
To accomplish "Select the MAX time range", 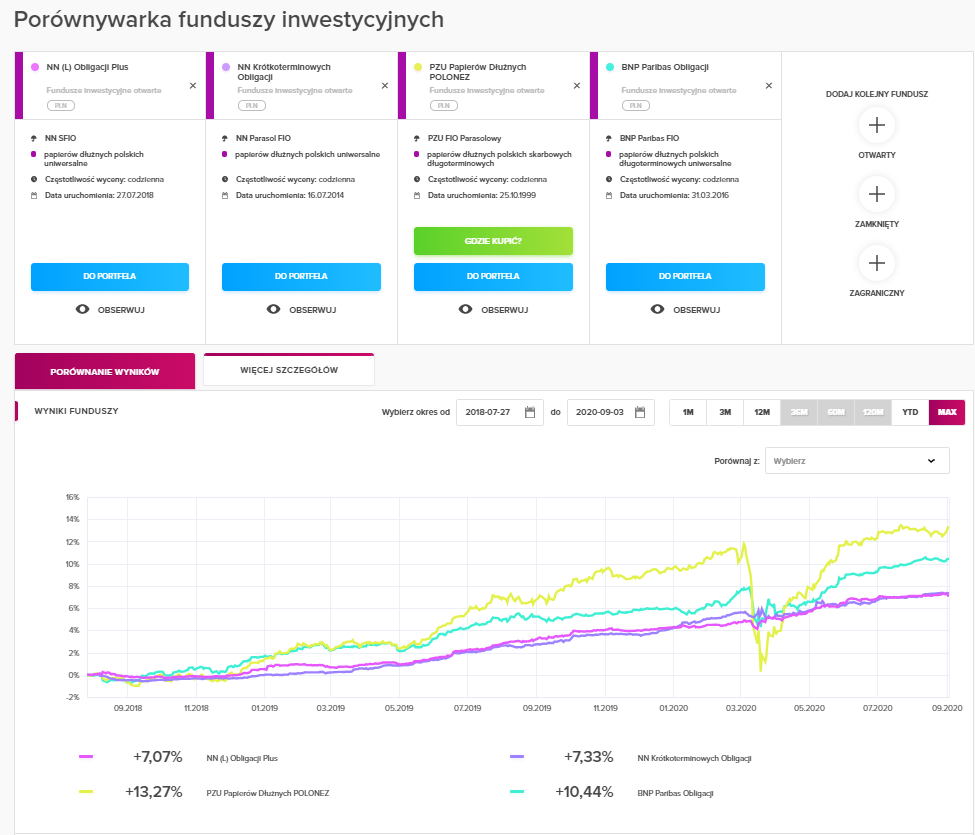I will click(946, 413).
